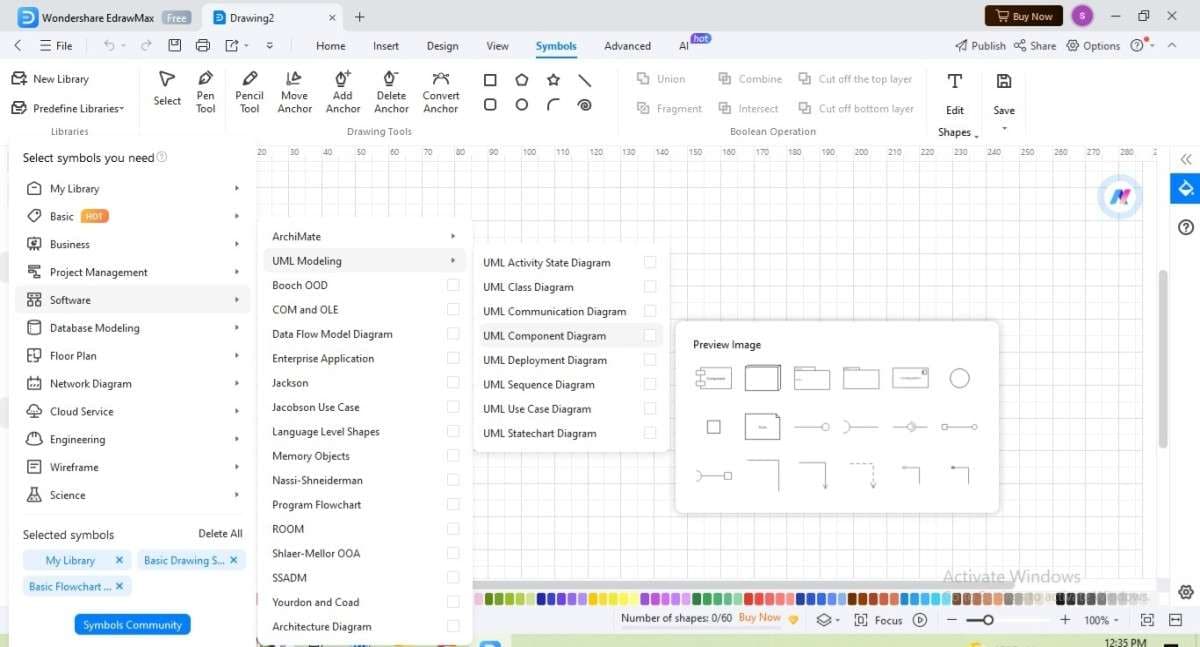Open the zoom level 100% dropdown
This screenshot has width=1200, height=647.
tap(1102, 620)
